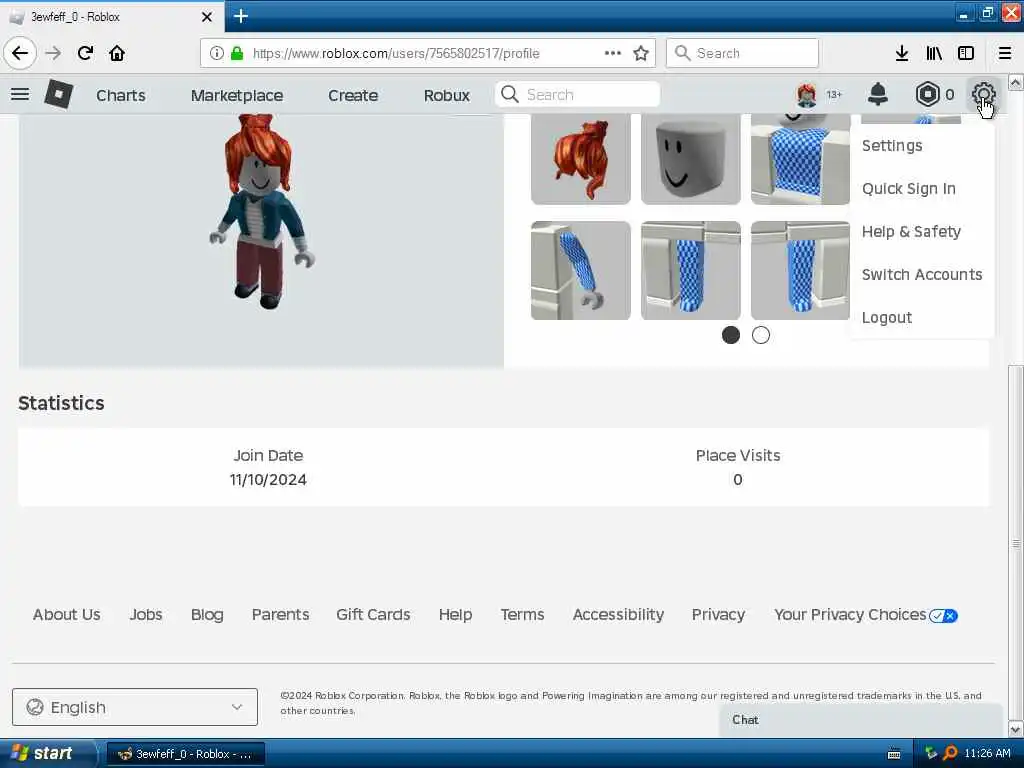Click the red hair item thumbnail
Screen dimensions: 1024x768
coord(581,159)
